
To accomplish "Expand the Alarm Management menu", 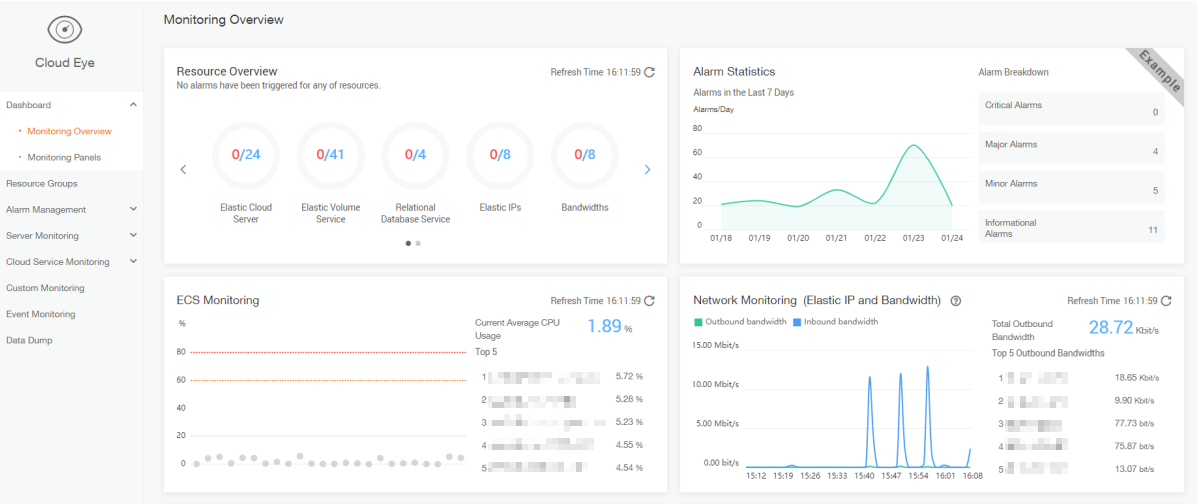I will tap(133, 210).
